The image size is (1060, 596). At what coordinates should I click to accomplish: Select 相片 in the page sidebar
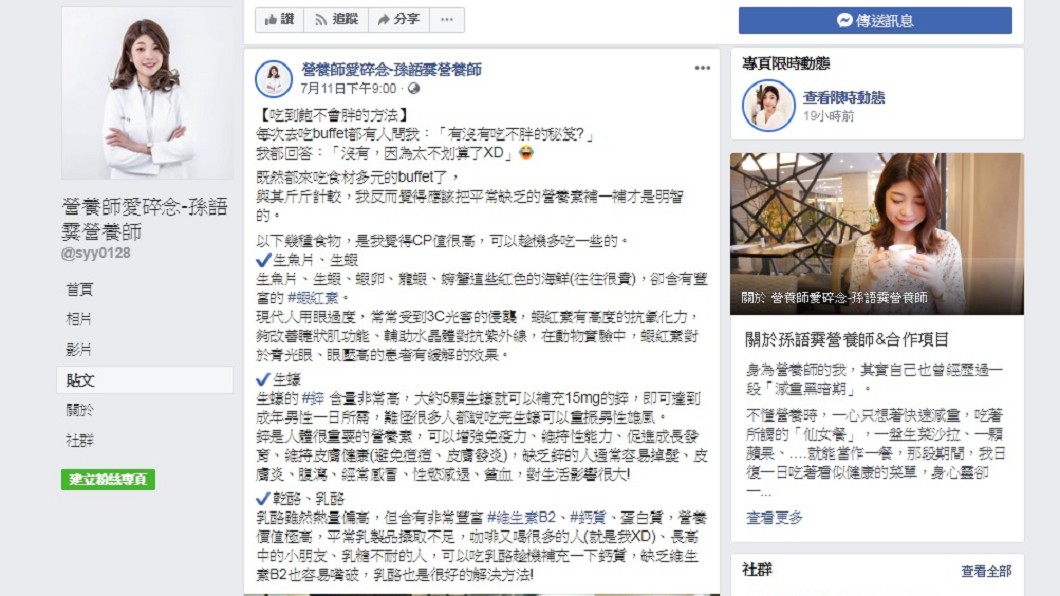tap(79, 319)
